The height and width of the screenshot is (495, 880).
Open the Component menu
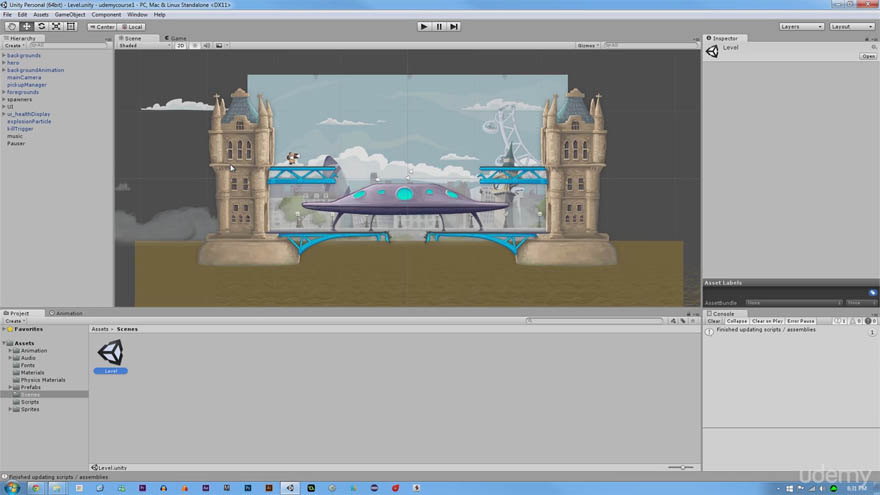pyautogui.click(x=106, y=15)
